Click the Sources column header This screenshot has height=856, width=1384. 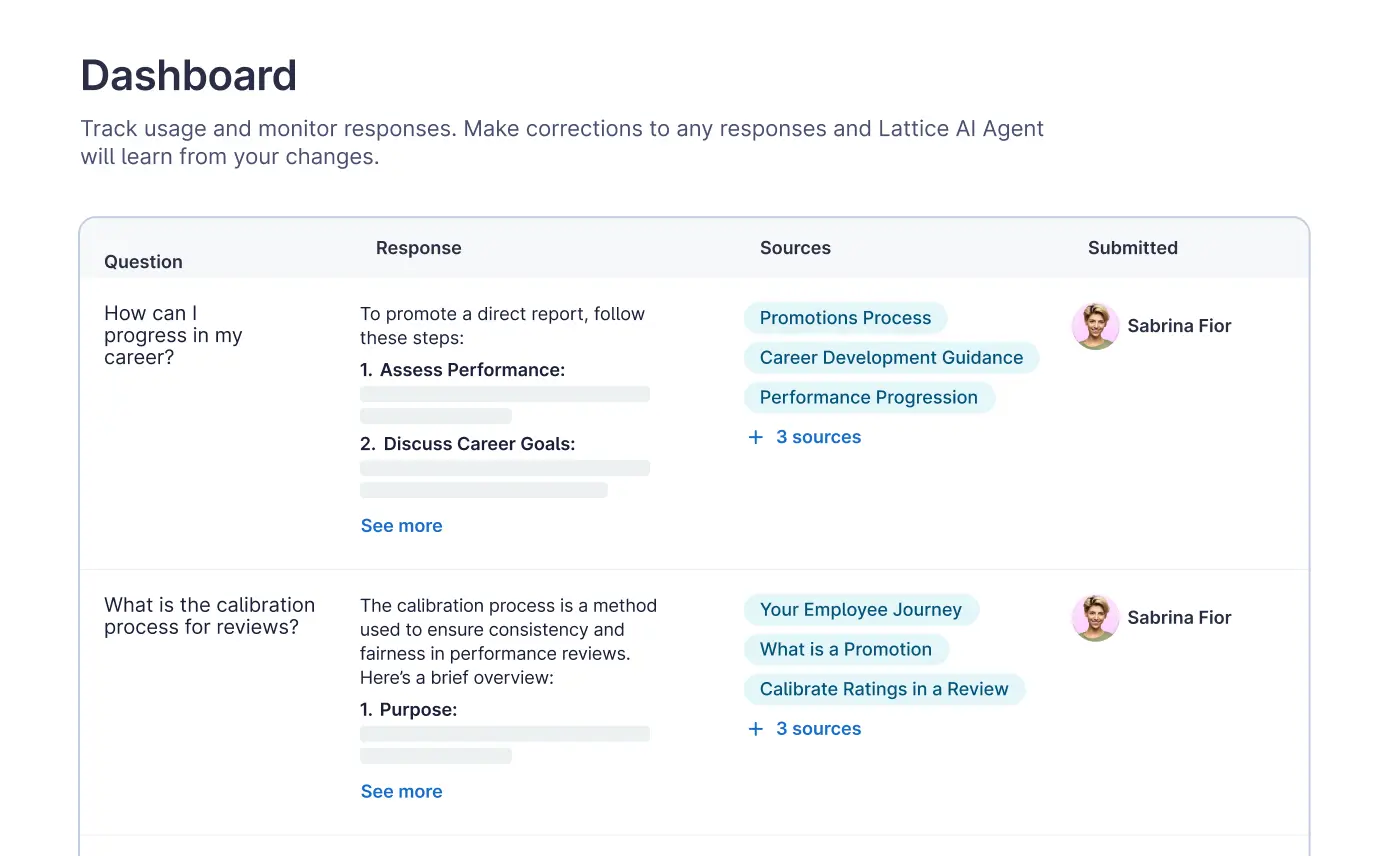point(795,248)
